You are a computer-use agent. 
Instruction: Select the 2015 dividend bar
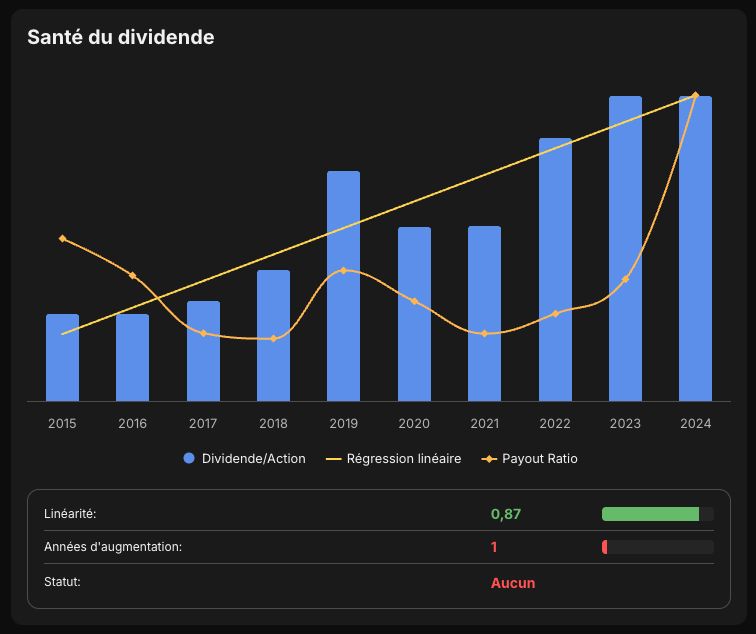pyautogui.click(x=62, y=357)
